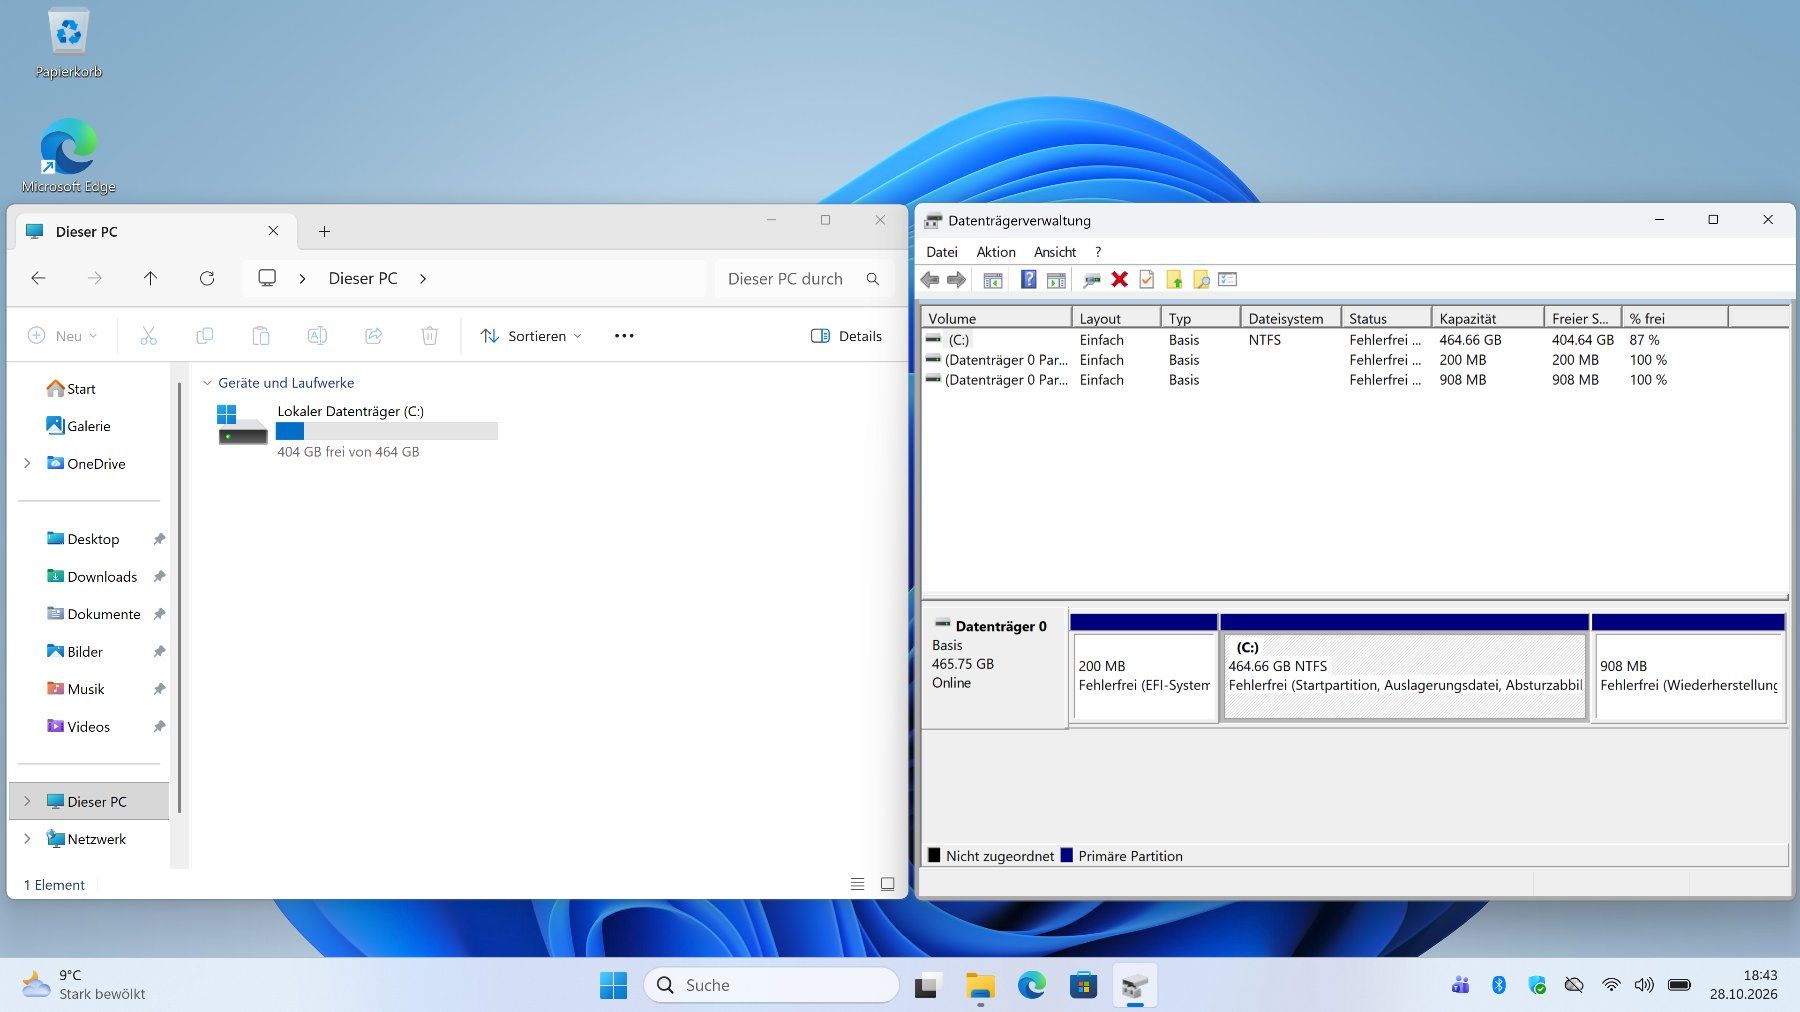Toggle the action pane icon in Datenträgerverwaltung toolbar
Image resolution: width=1800 pixels, height=1012 pixels.
click(1056, 280)
